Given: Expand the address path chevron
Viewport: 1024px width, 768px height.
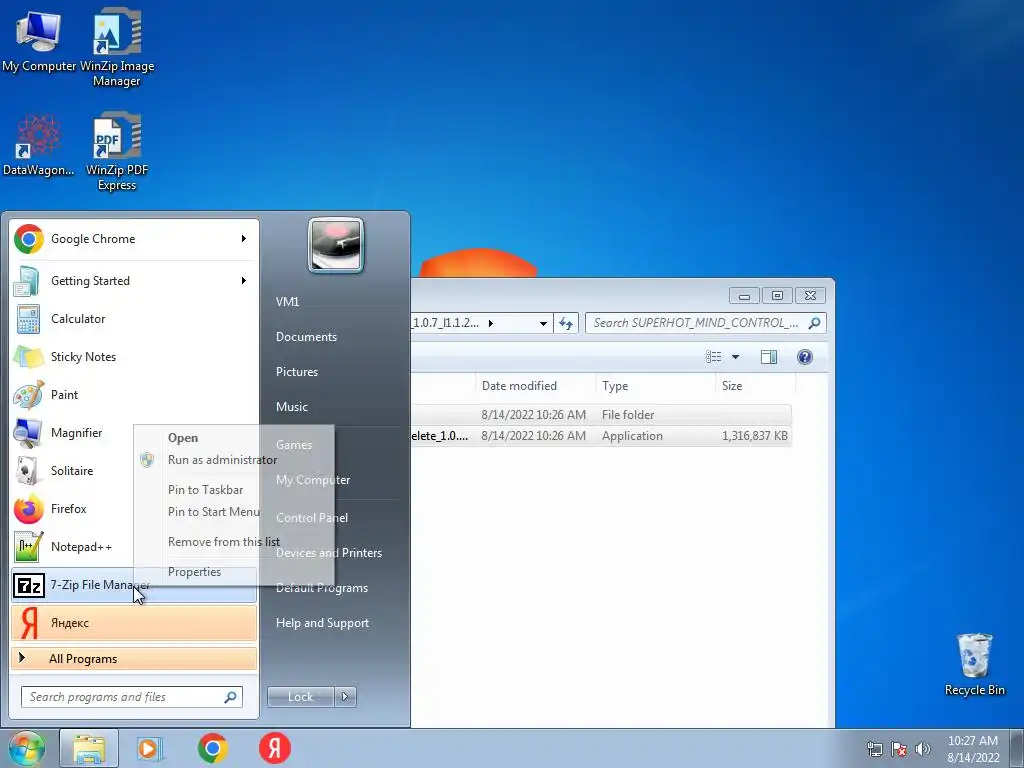Looking at the screenshot, I should (490, 323).
